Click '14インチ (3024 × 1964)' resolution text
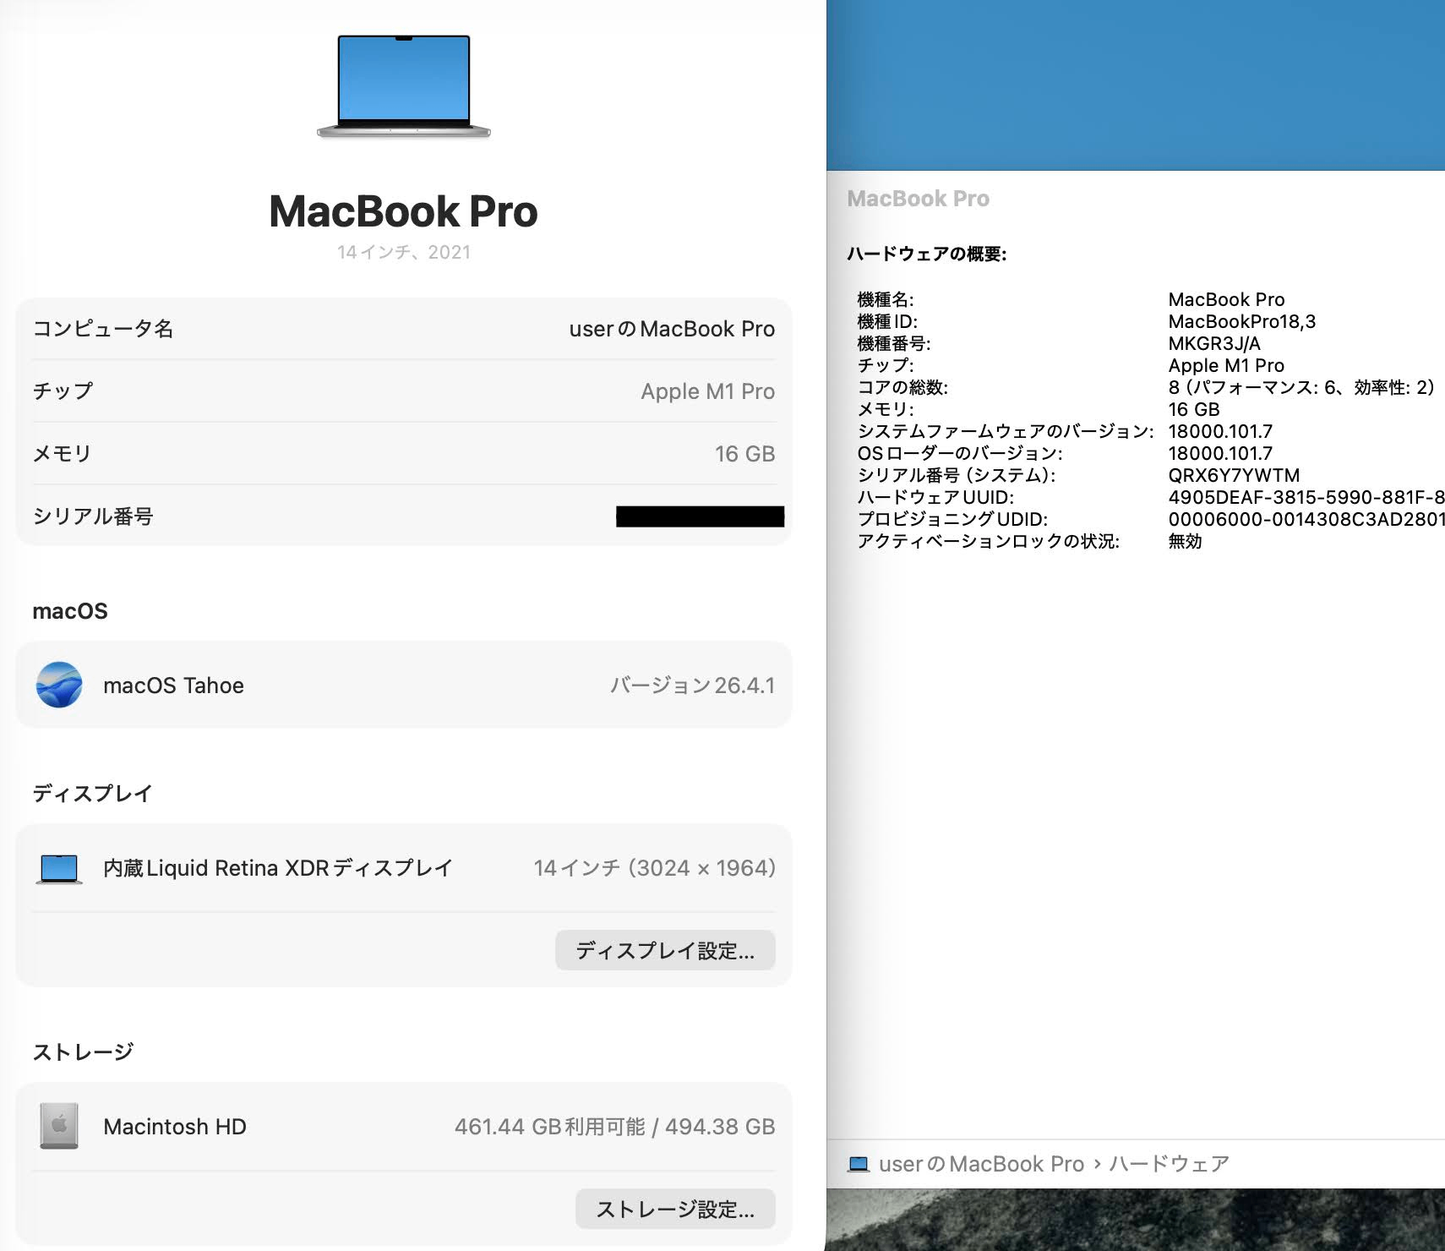Image resolution: width=1445 pixels, height=1251 pixels. [655, 868]
